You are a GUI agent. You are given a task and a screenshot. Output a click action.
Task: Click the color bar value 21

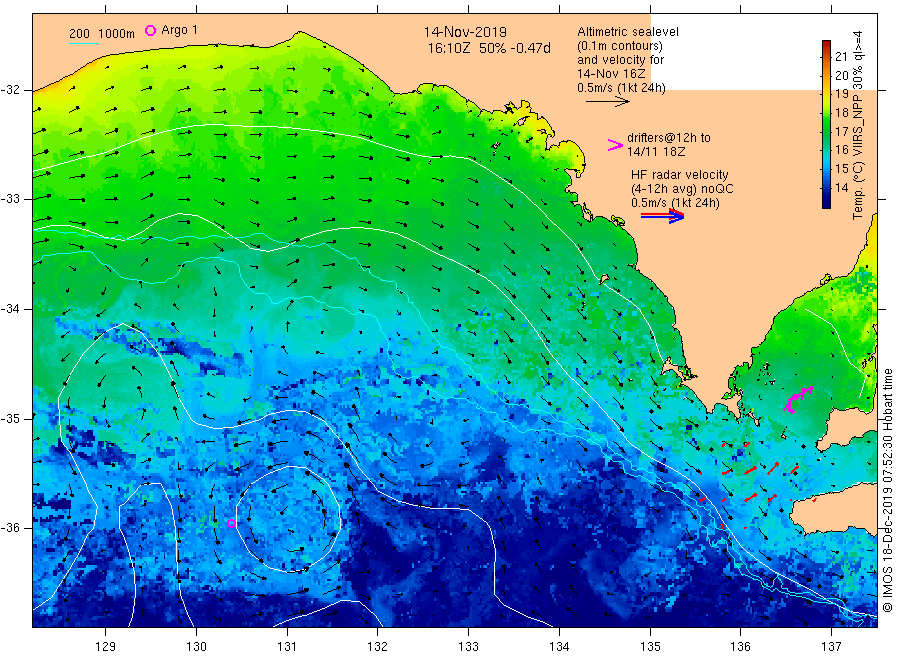pyautogui.click(x=841, y=56)
